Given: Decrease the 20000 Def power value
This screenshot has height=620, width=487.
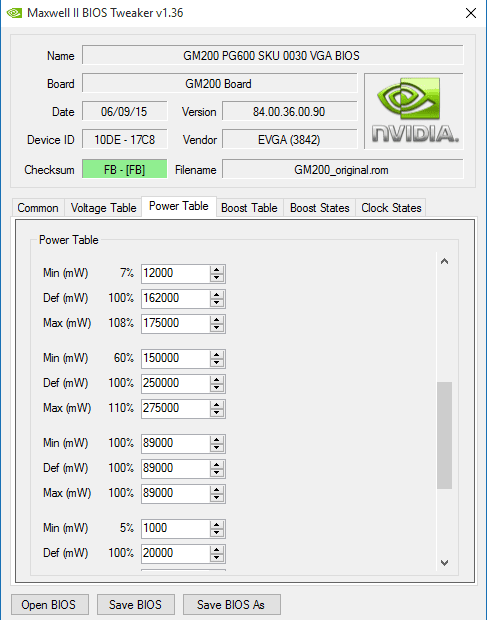Looking at the screenshot, I should pos(217,558).
